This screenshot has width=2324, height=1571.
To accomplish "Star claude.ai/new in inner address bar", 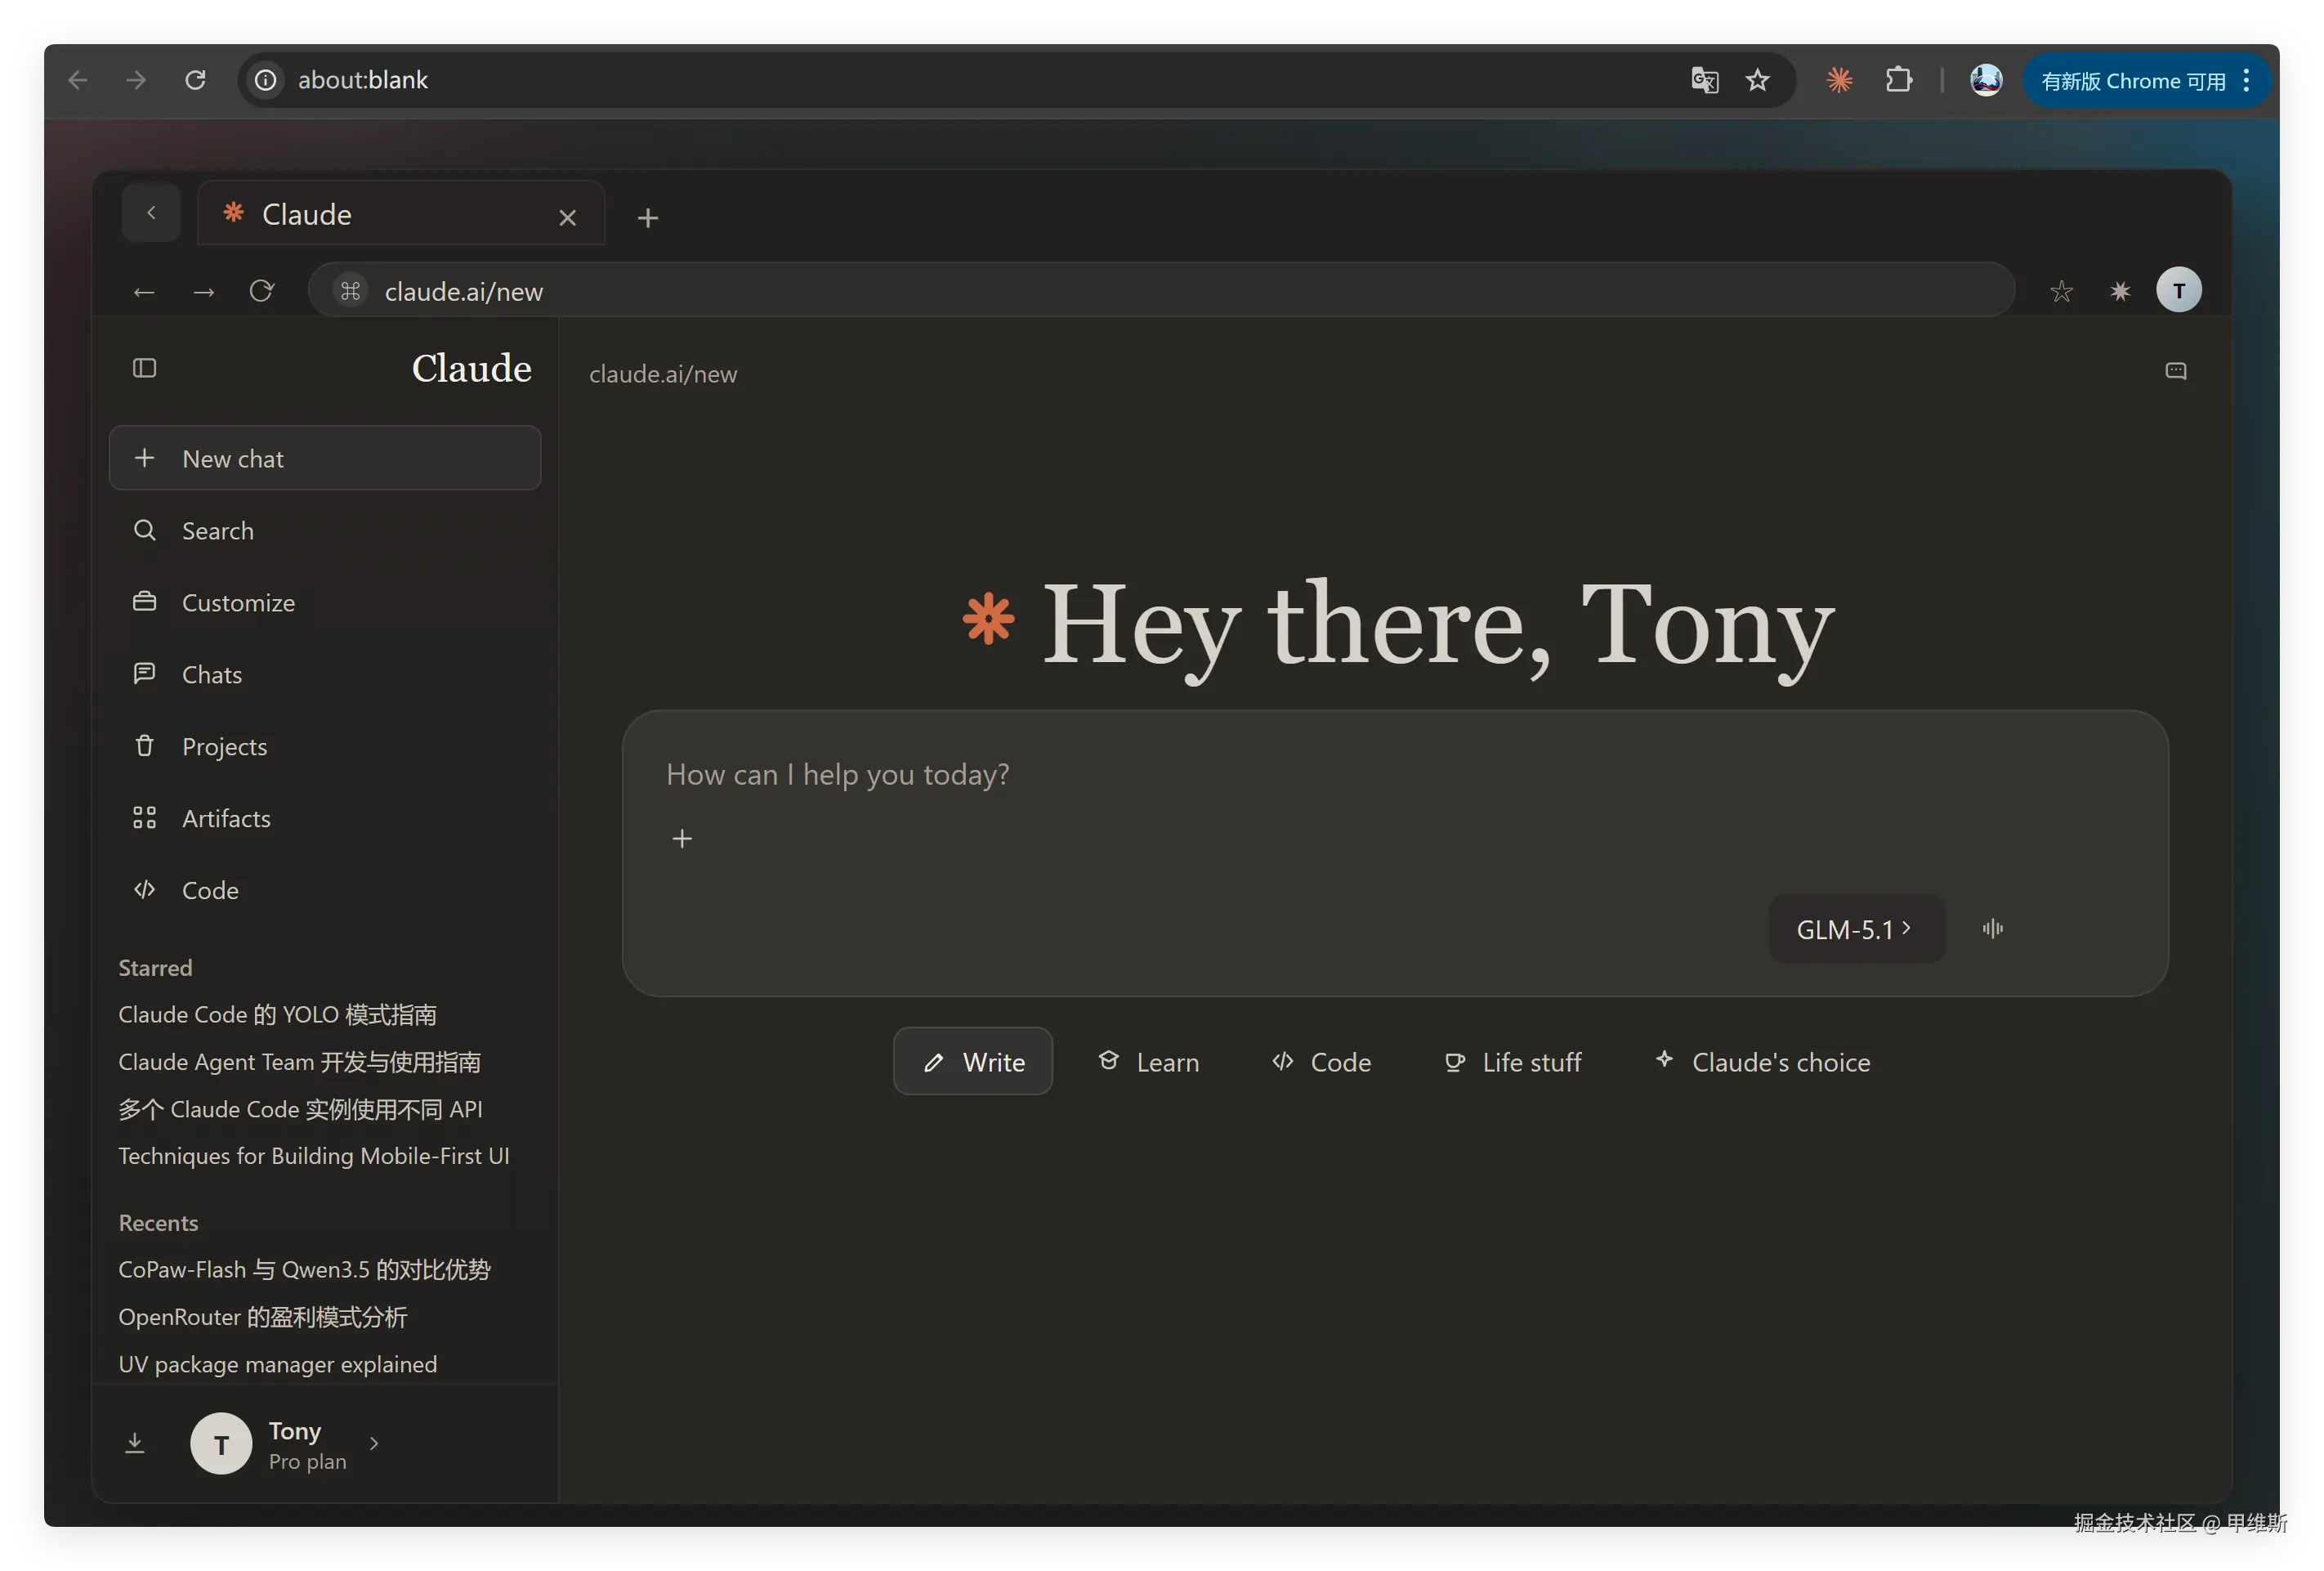I will coord(2061,291).
